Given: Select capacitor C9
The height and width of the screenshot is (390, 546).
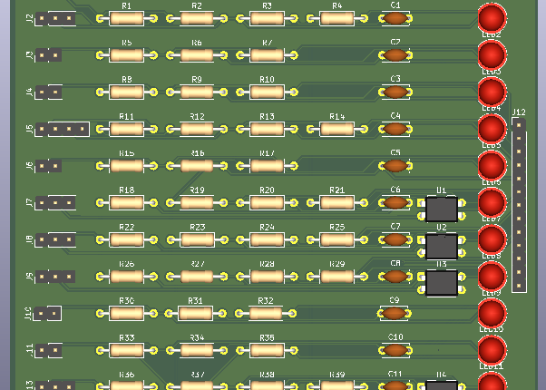Looking at the screenshot, I should tap(394, 314).
